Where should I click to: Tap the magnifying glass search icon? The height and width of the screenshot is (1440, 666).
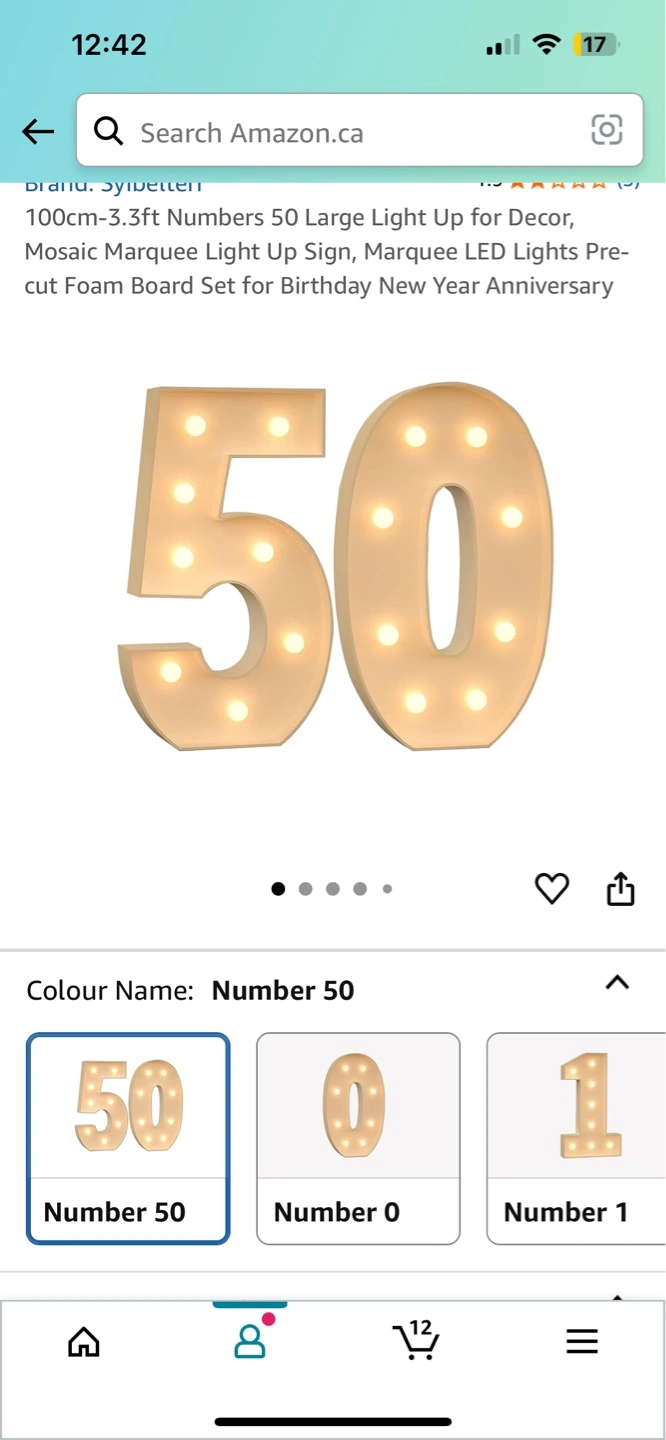[108, 131]
